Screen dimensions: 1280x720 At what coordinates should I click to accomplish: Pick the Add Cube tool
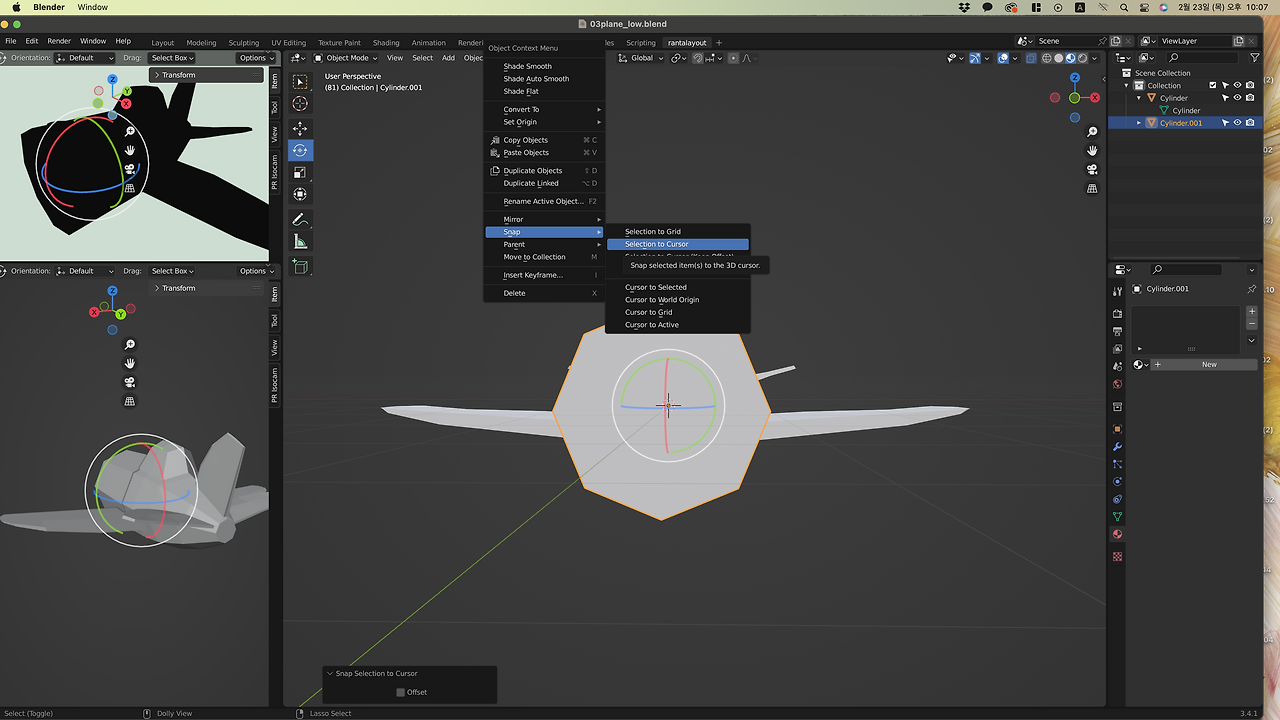point(300,267)
